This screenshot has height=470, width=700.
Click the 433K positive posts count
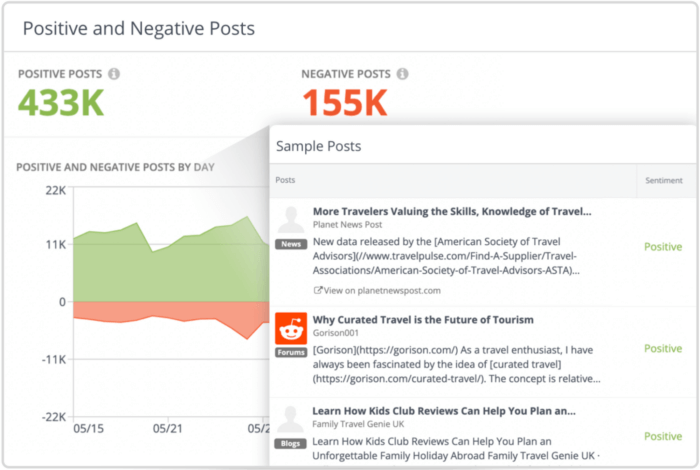click(x=61, y=103)
